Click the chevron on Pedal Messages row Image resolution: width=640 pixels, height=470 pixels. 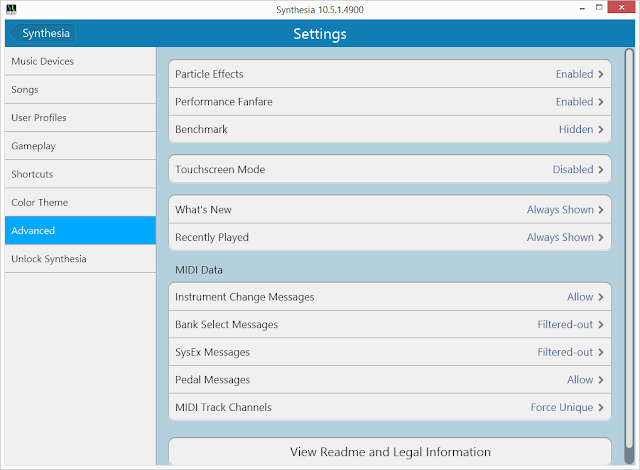tap(601, 380)
